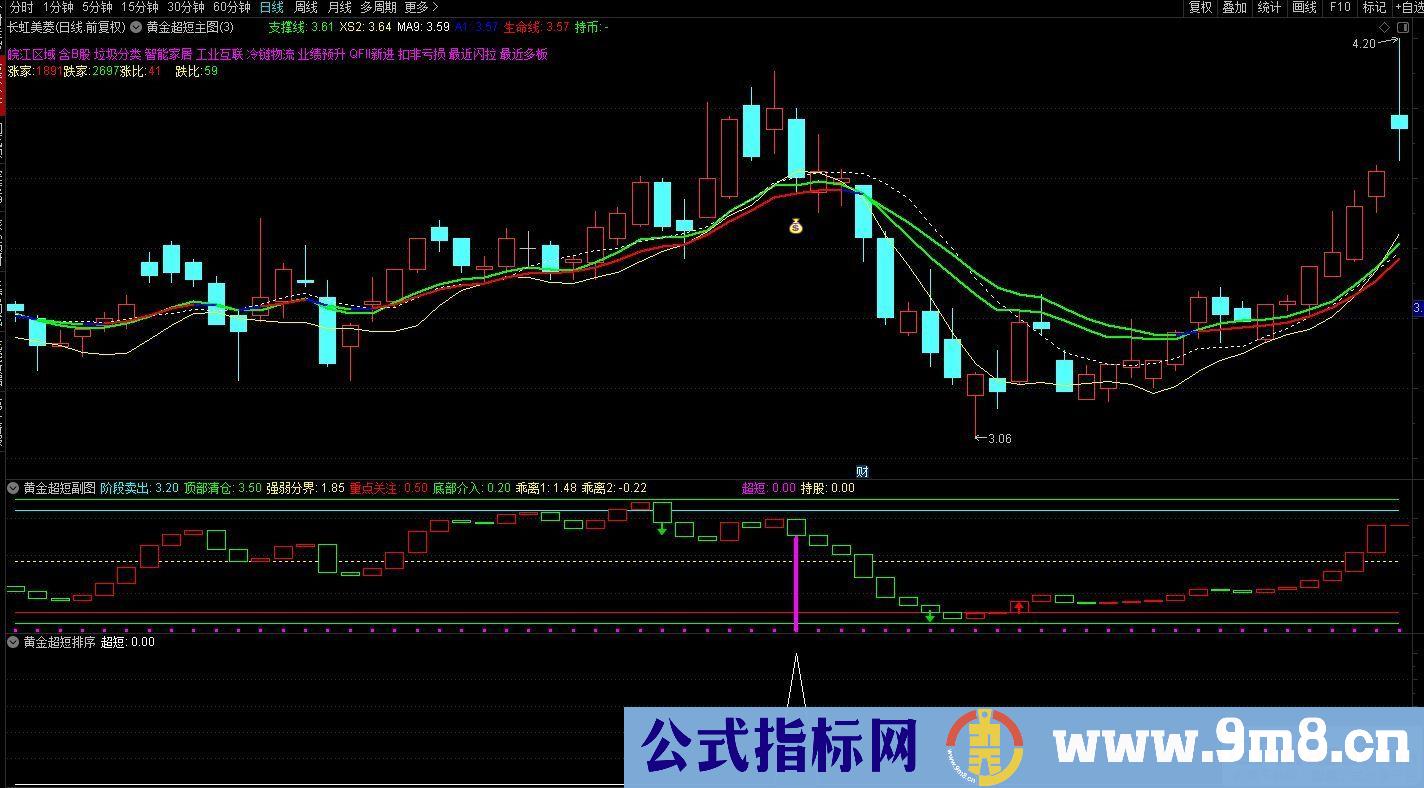Click the 冷链物流 sector tag
The image size is (1424, 788).
(x=271, y=55)
